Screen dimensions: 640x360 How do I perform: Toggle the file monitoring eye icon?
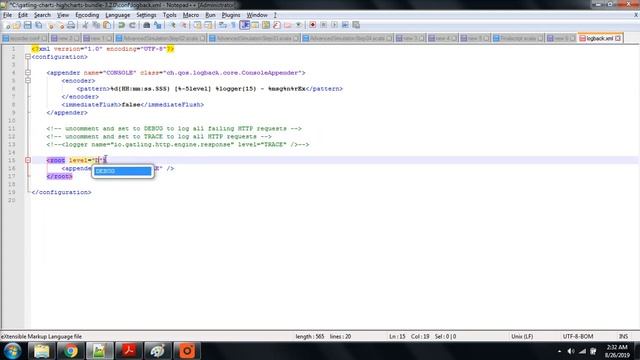[299, 25]
